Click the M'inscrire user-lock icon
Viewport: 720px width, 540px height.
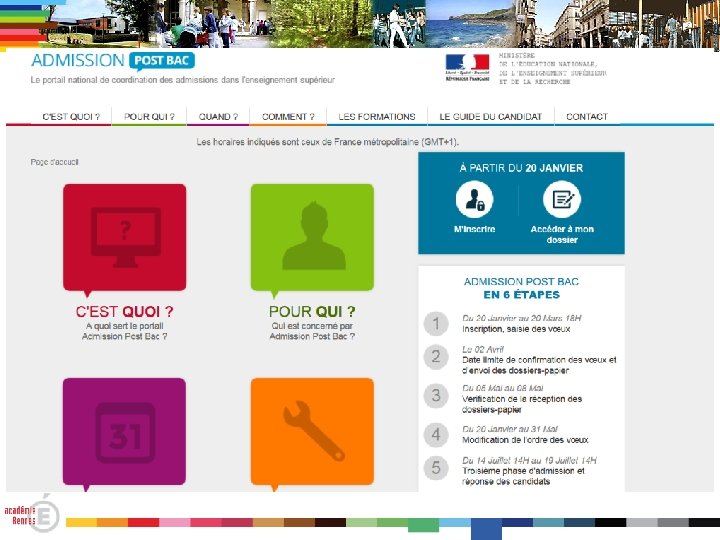coord(474,199)
